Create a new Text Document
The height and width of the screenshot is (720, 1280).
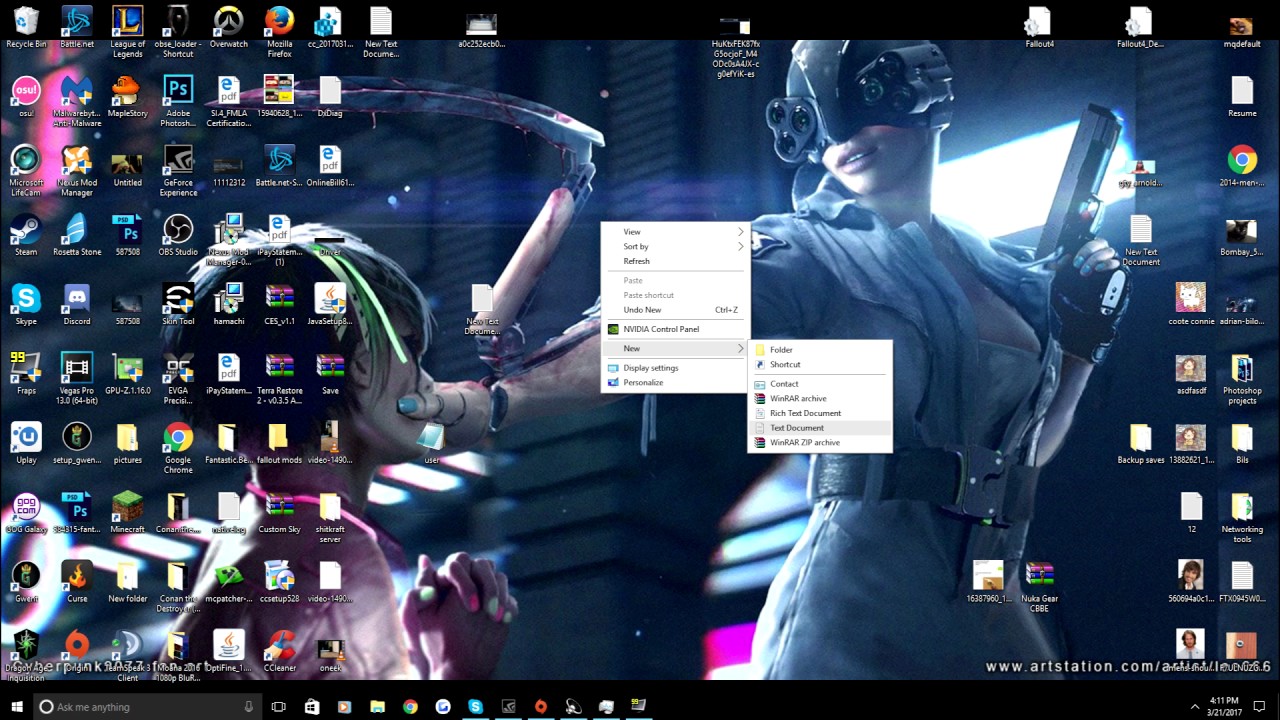click(820, 428)
